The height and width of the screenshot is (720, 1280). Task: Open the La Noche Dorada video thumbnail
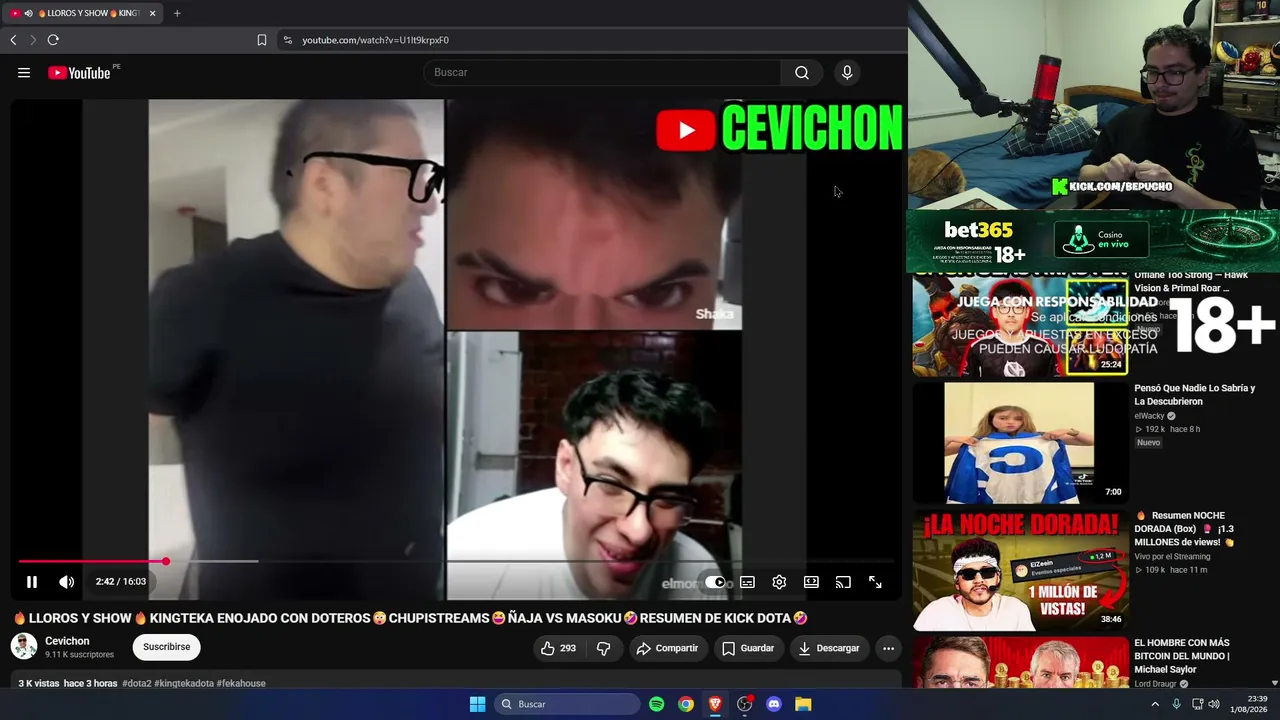(x=1020, y=570)
